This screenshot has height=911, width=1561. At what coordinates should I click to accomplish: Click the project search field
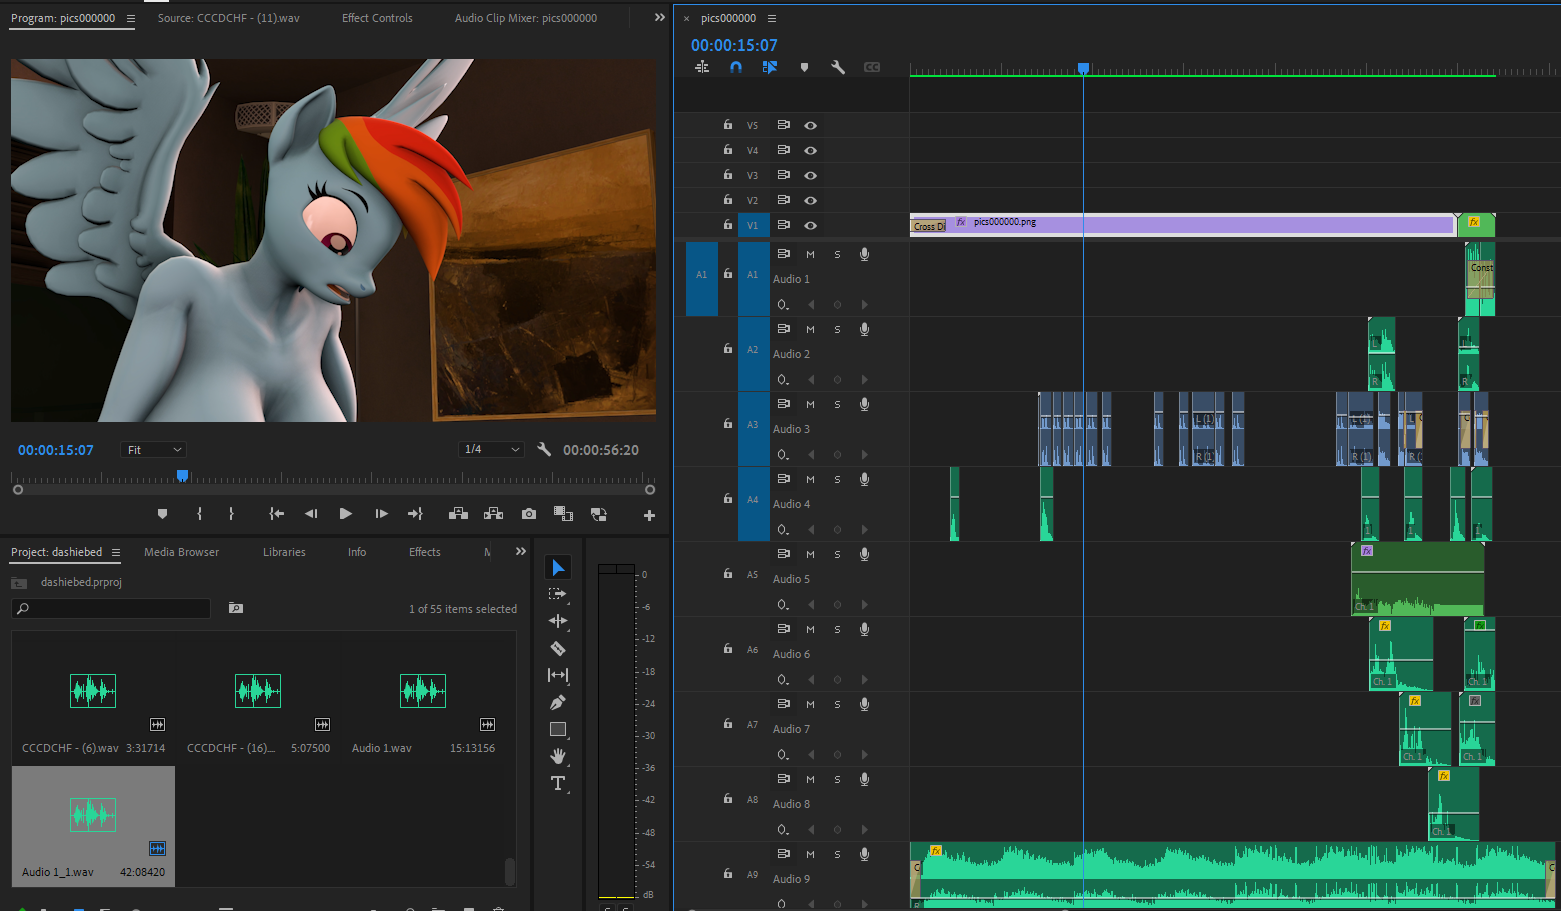(111, 608)
